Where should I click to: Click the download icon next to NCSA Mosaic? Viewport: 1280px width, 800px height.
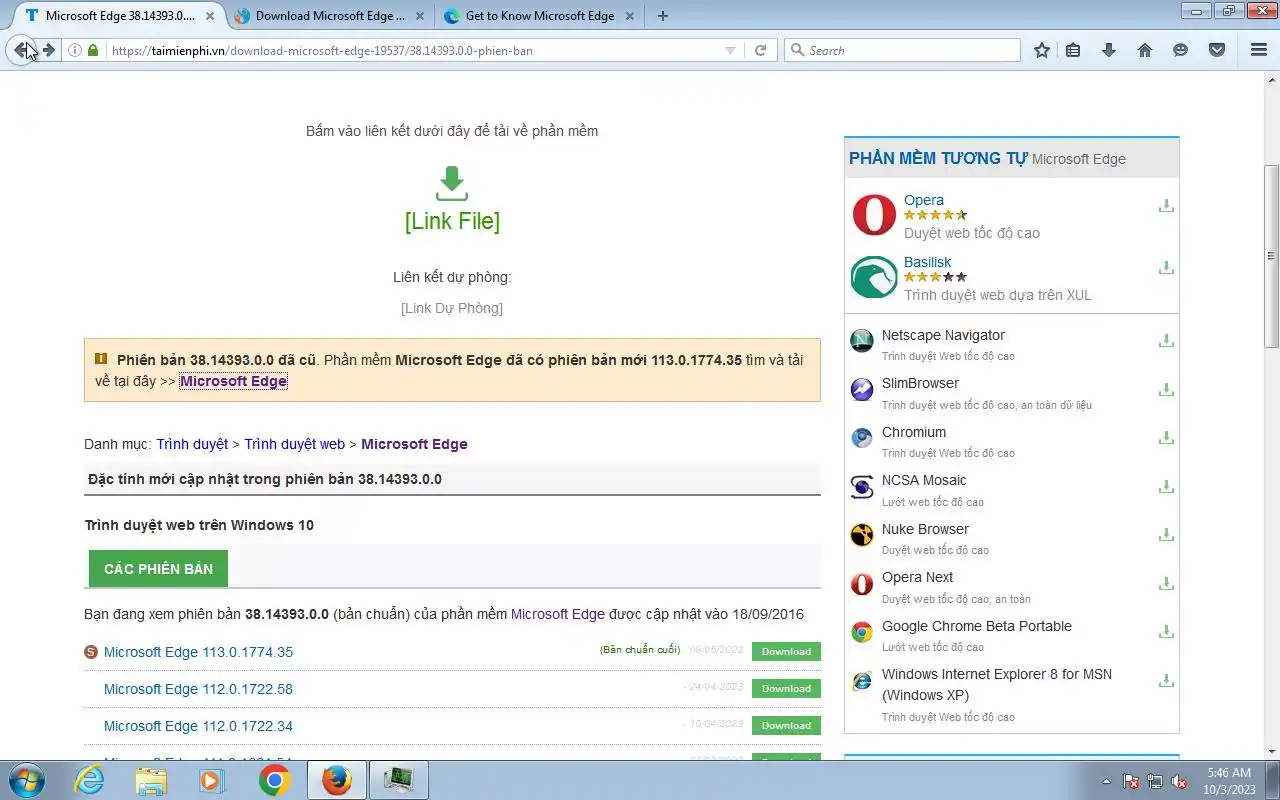click(x=1166, y=486)
